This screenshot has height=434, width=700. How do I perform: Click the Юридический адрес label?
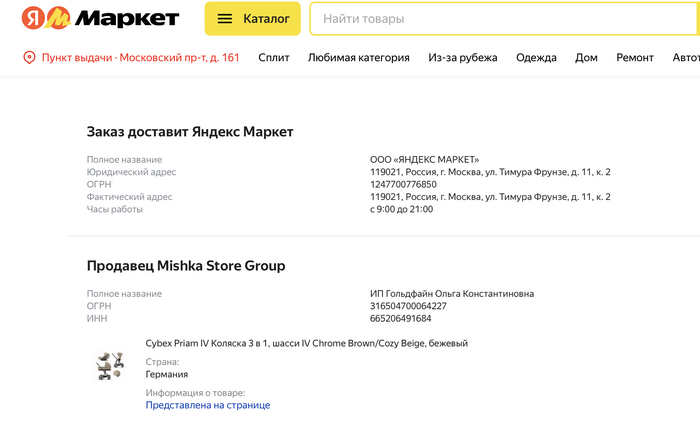131,172
